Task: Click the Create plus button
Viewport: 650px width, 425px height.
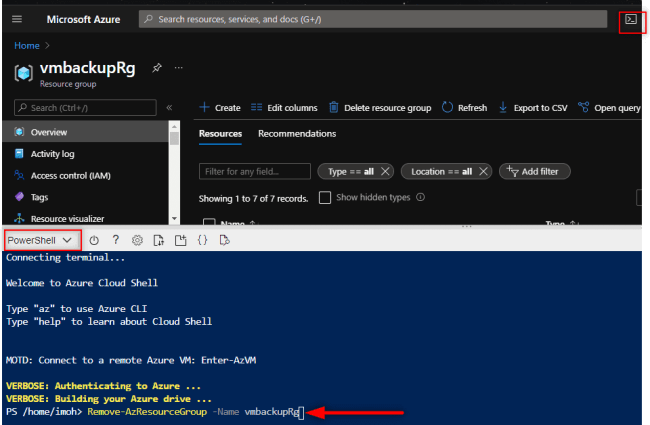Action: point(220,108)
